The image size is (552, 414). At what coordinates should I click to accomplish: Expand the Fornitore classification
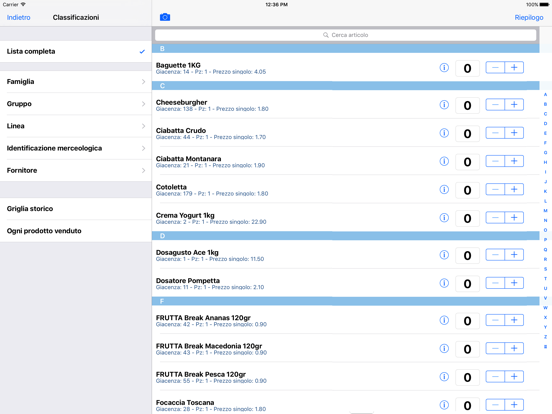[76, 170]
